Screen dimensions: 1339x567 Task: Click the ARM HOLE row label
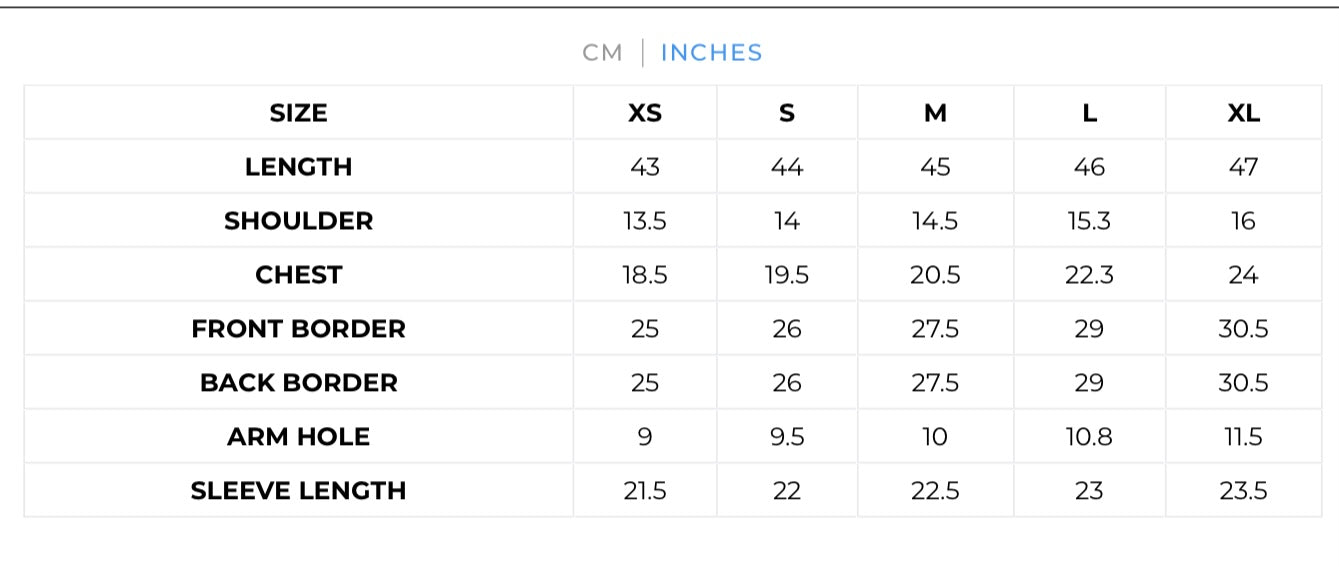tap(298, 437)
